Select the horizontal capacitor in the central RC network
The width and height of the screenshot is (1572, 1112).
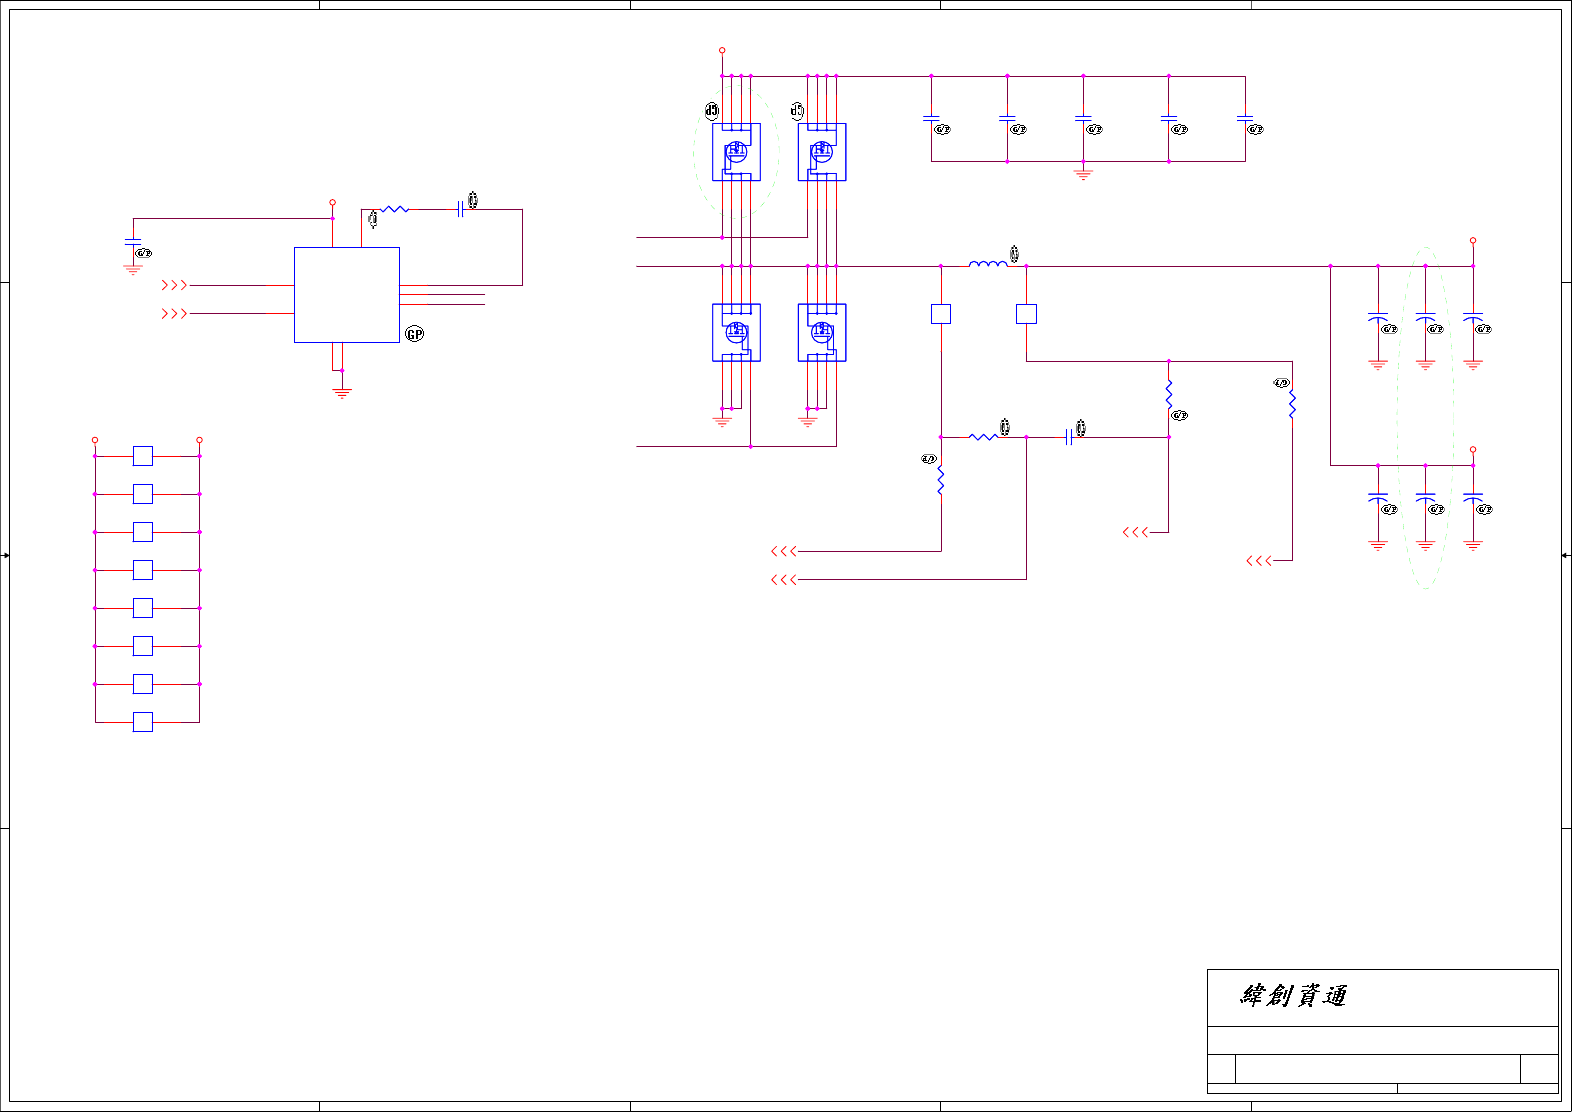1069,437
